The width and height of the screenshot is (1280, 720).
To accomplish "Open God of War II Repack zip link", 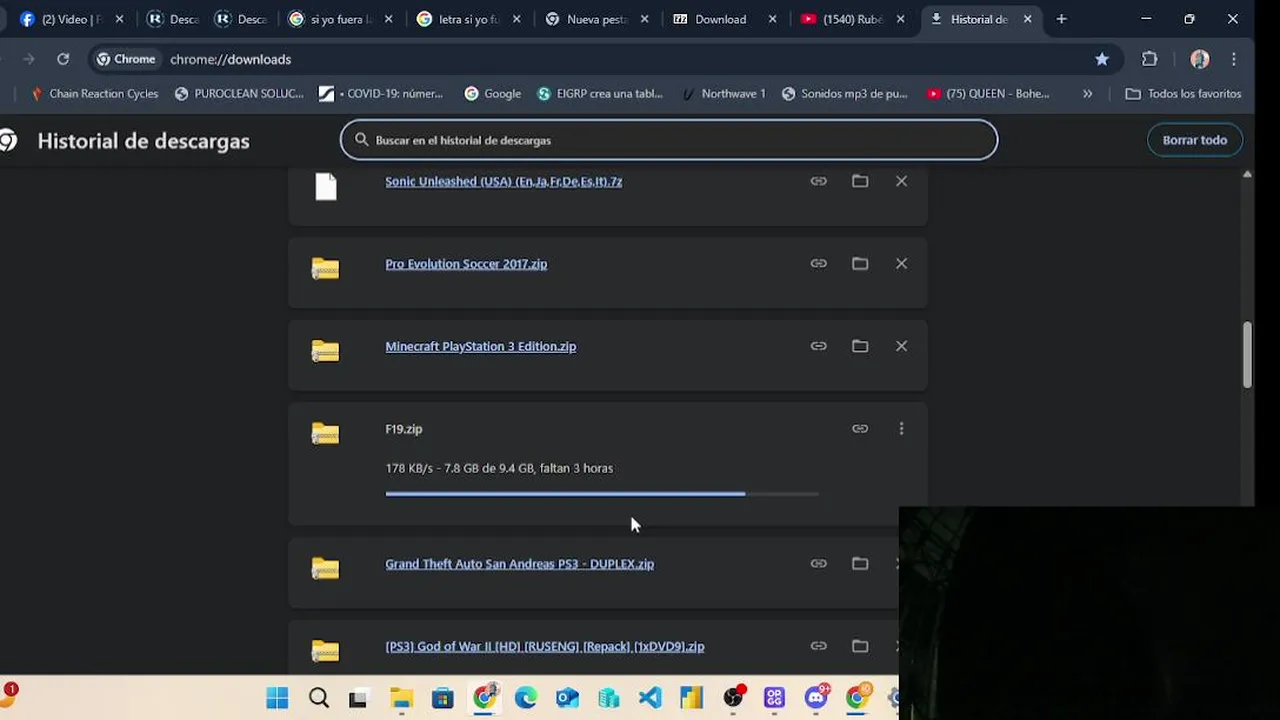I will (x=545, y=646).
